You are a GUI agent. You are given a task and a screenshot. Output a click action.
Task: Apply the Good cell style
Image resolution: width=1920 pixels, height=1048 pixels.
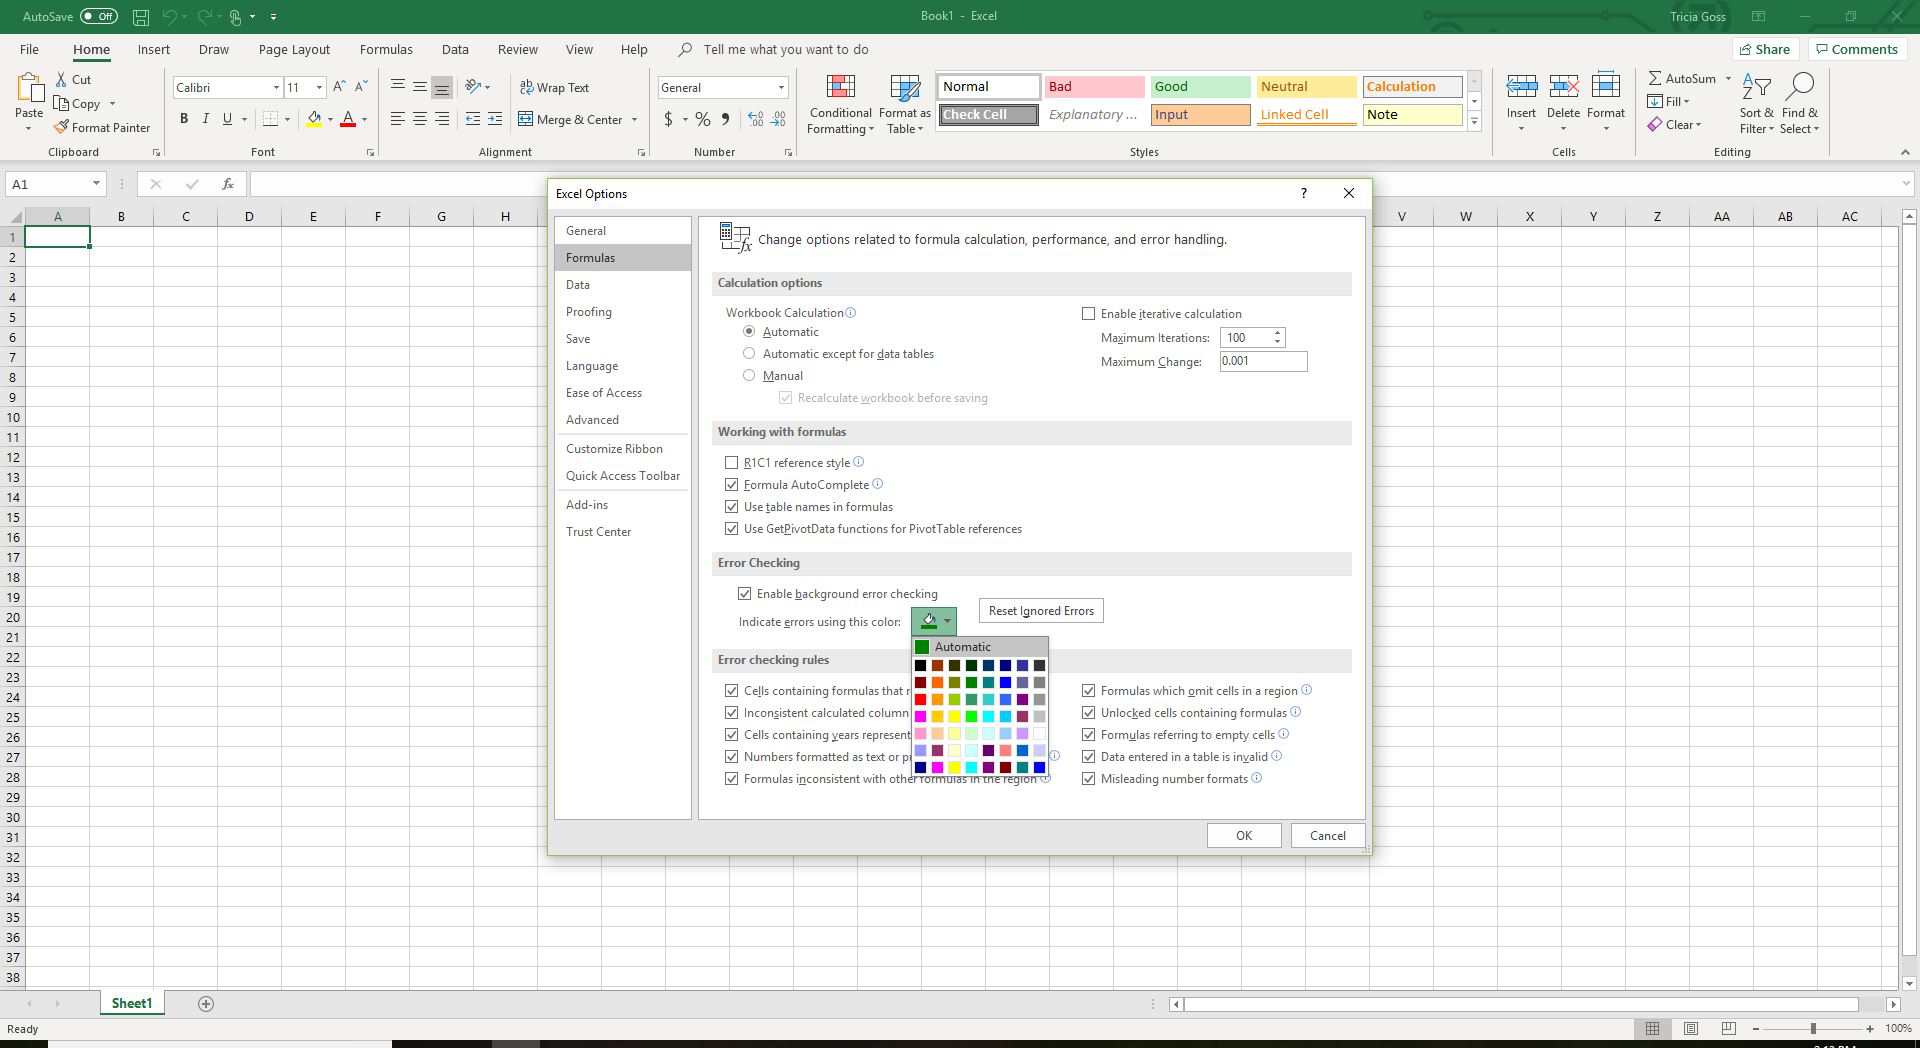click(1200, 87)
